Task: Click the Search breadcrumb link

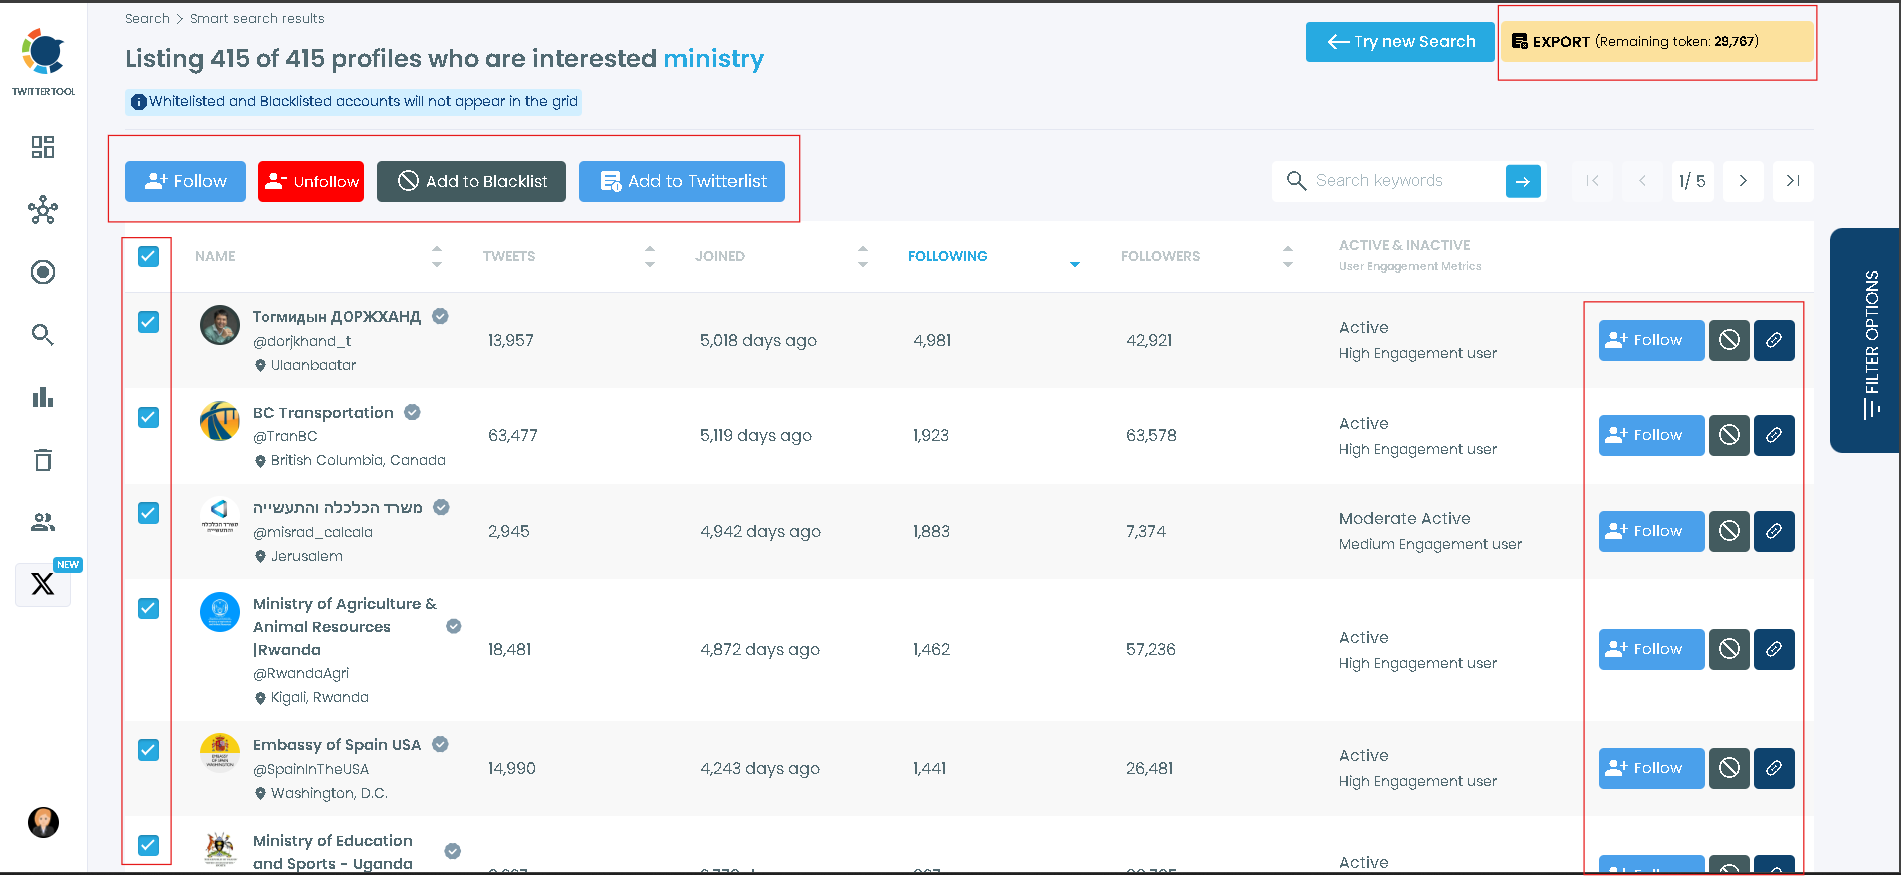Action: click(147, 18)
